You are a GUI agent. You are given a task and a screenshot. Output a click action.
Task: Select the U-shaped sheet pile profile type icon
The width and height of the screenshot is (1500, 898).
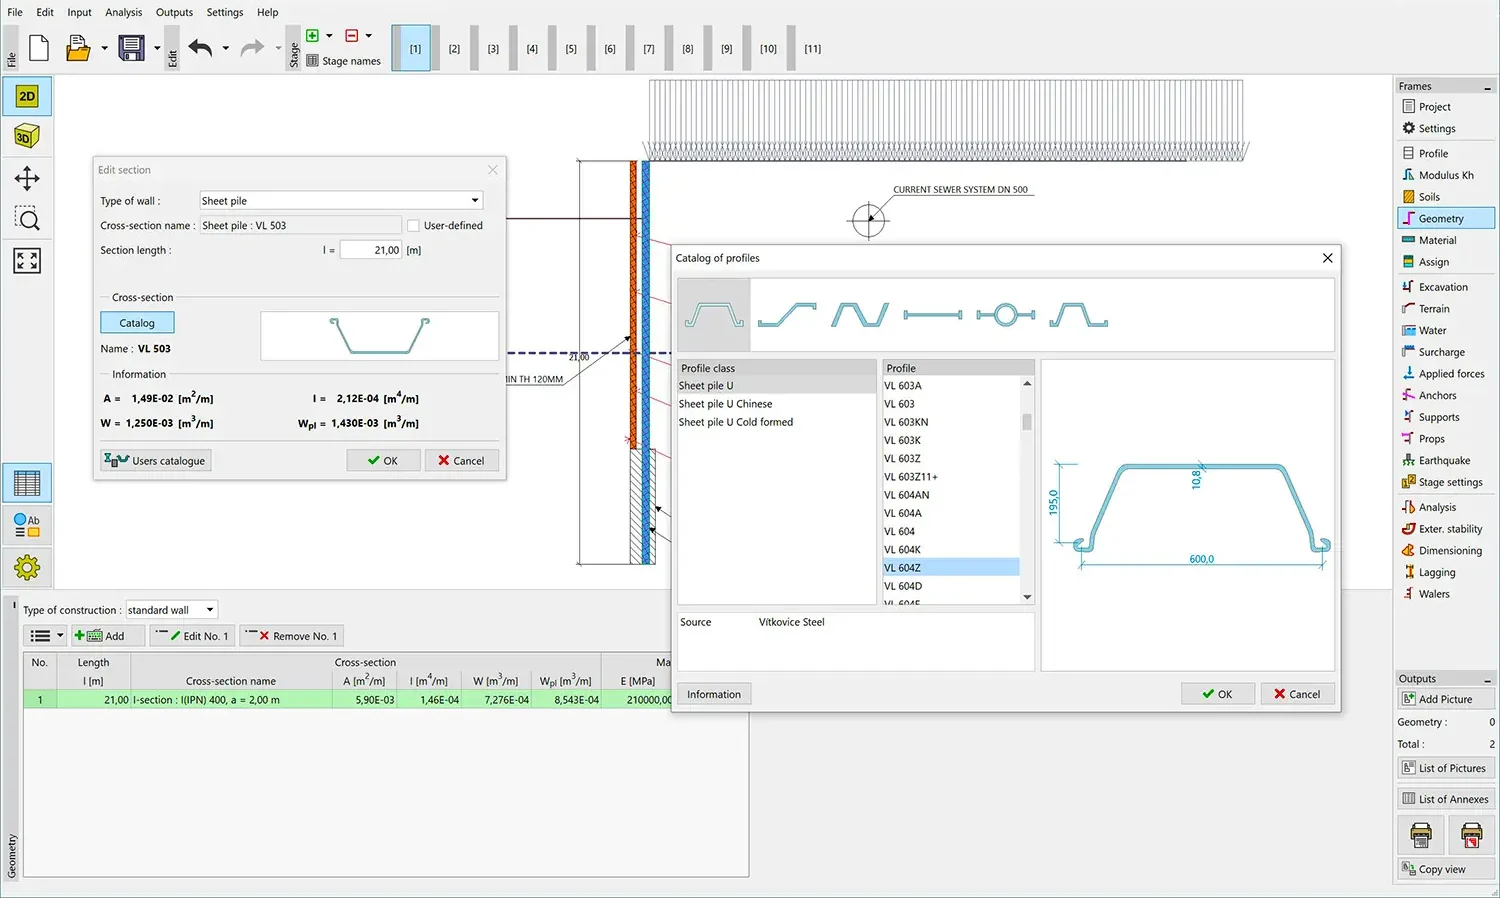(x=714, y=315)
